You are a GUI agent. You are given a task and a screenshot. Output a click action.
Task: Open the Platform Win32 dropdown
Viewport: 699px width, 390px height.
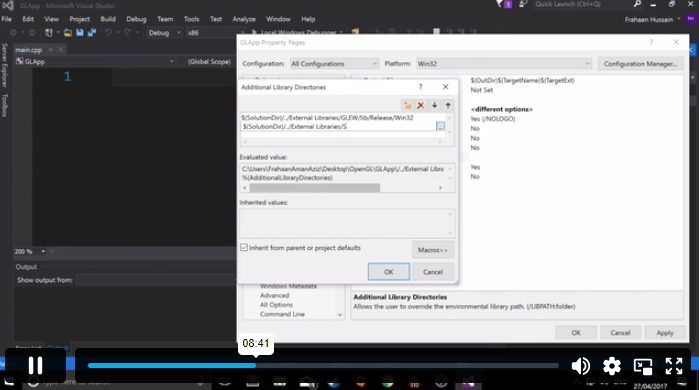[x=504, y=64]
